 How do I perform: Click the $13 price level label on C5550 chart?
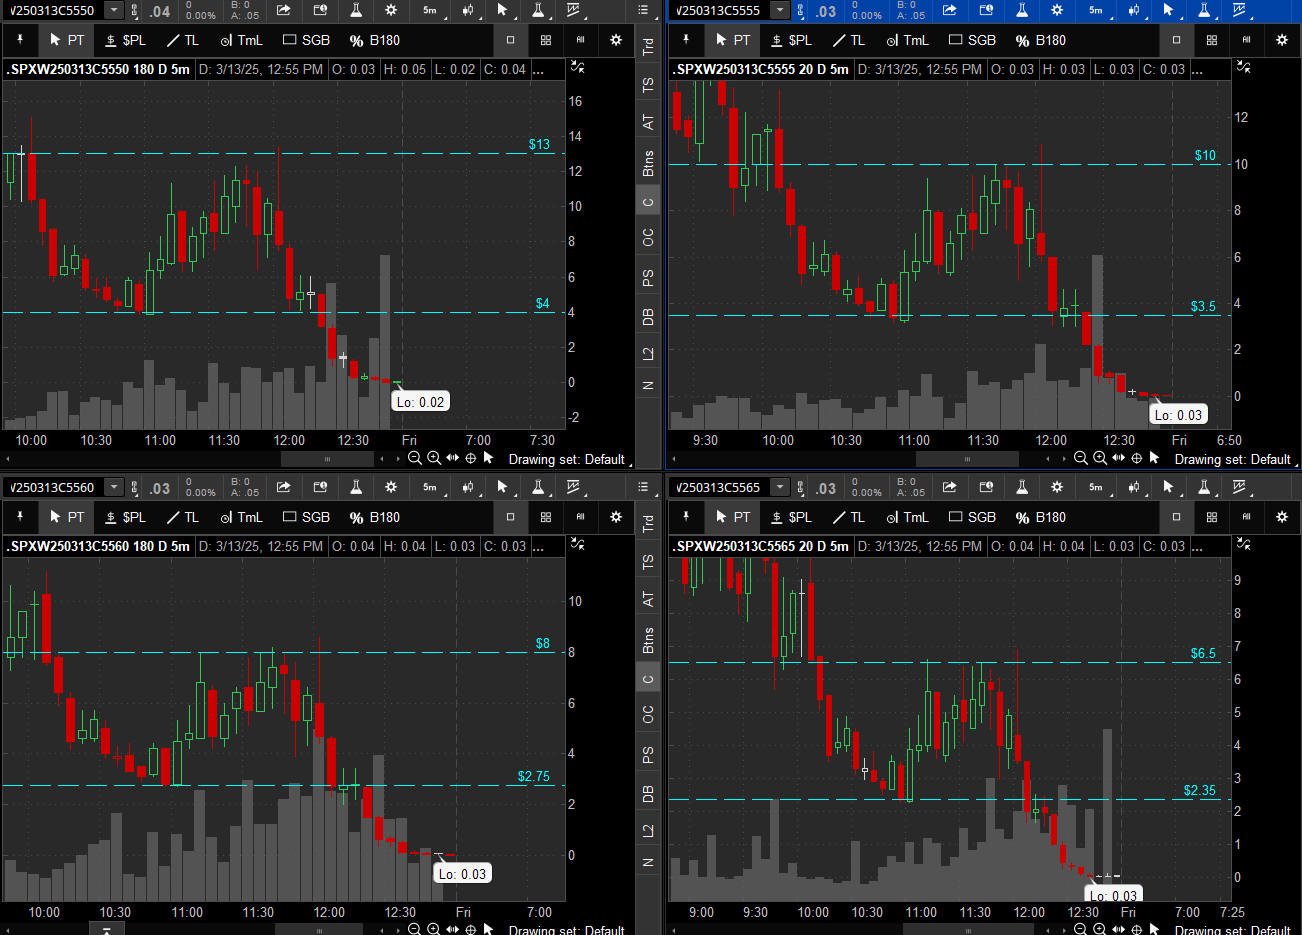click(x=539, y=144)
